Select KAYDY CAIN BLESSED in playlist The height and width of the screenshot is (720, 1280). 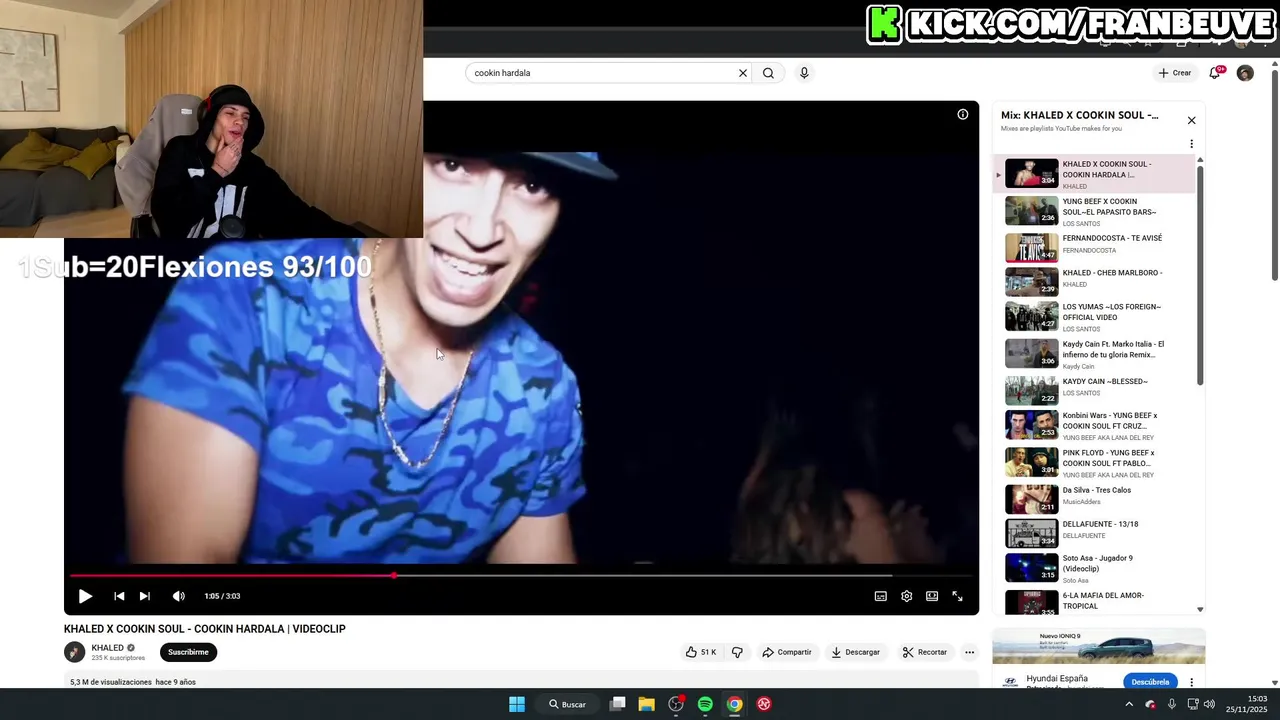click(1095, 390)
